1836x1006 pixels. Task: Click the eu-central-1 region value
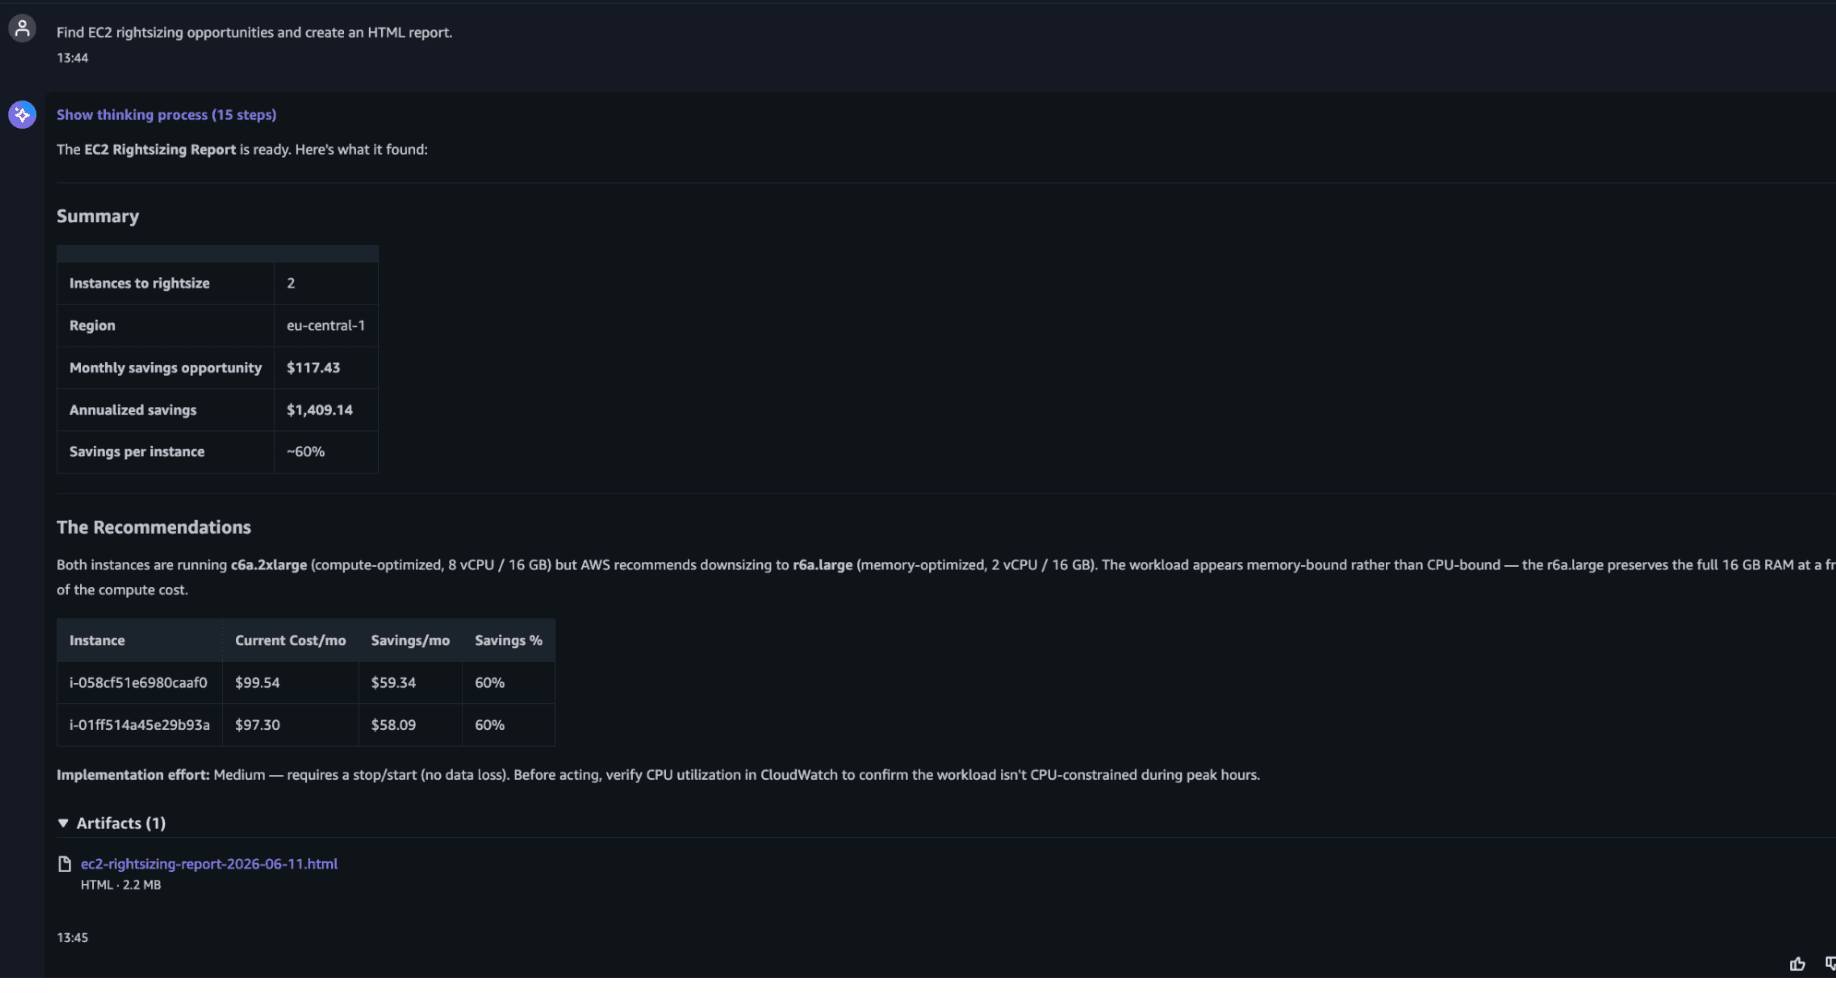[x=326, y=326]
